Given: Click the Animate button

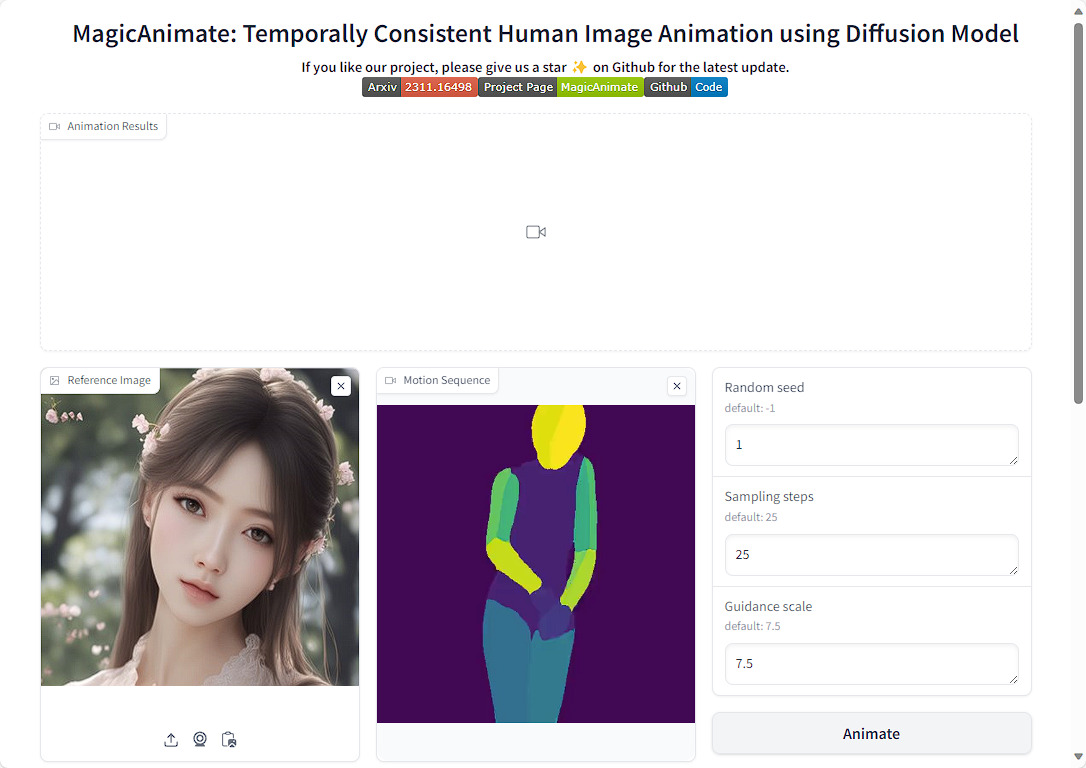Looking at the screenshot, I should (x=871, y=733).
